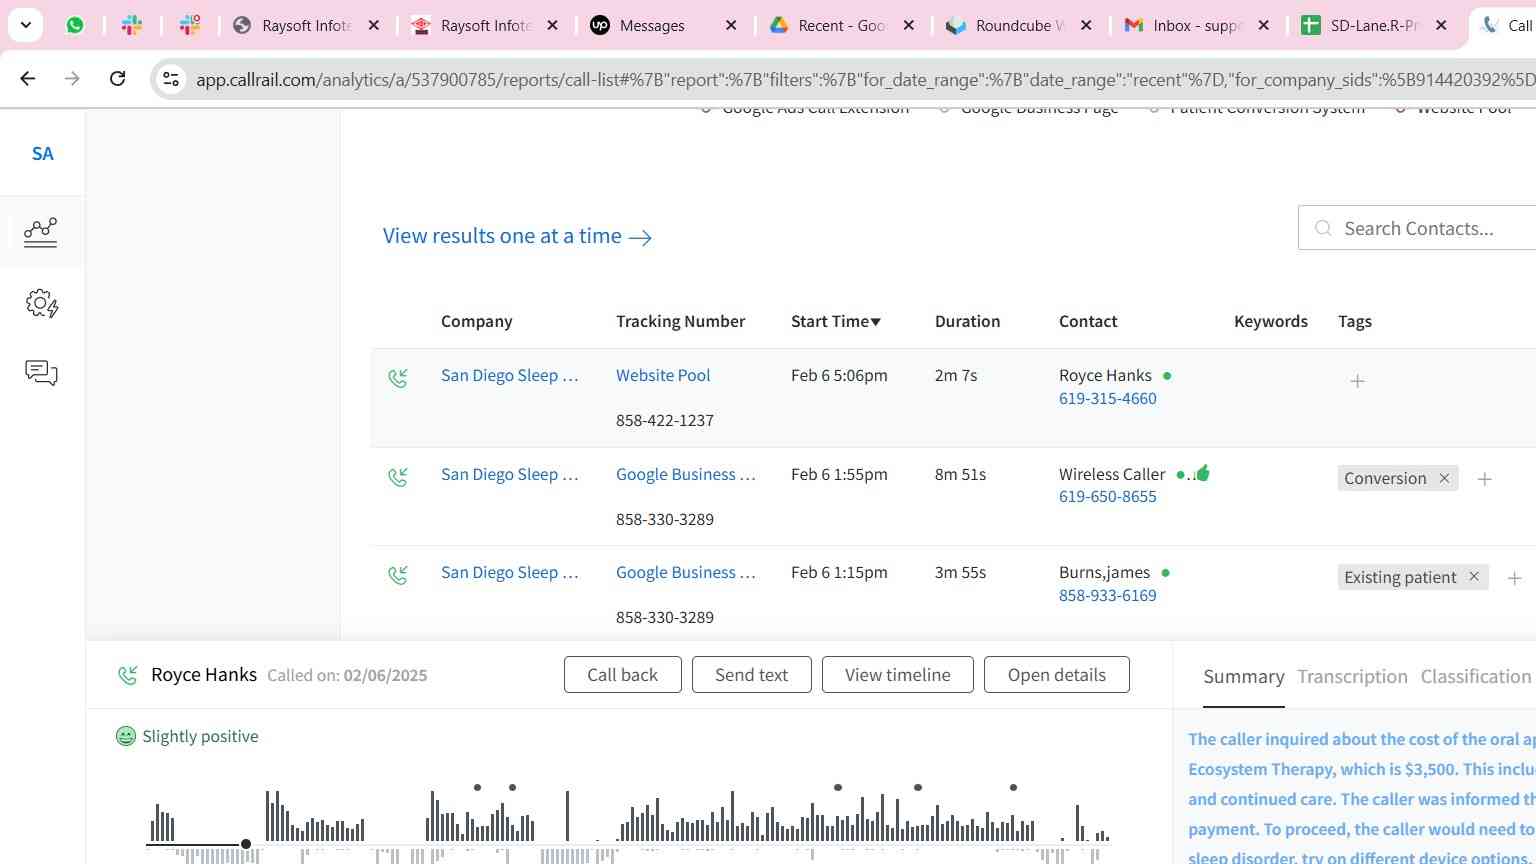Open San Diego Sleep company for 5:06pm call
The height and width of the screenshot is (864, 1536).
510,375
